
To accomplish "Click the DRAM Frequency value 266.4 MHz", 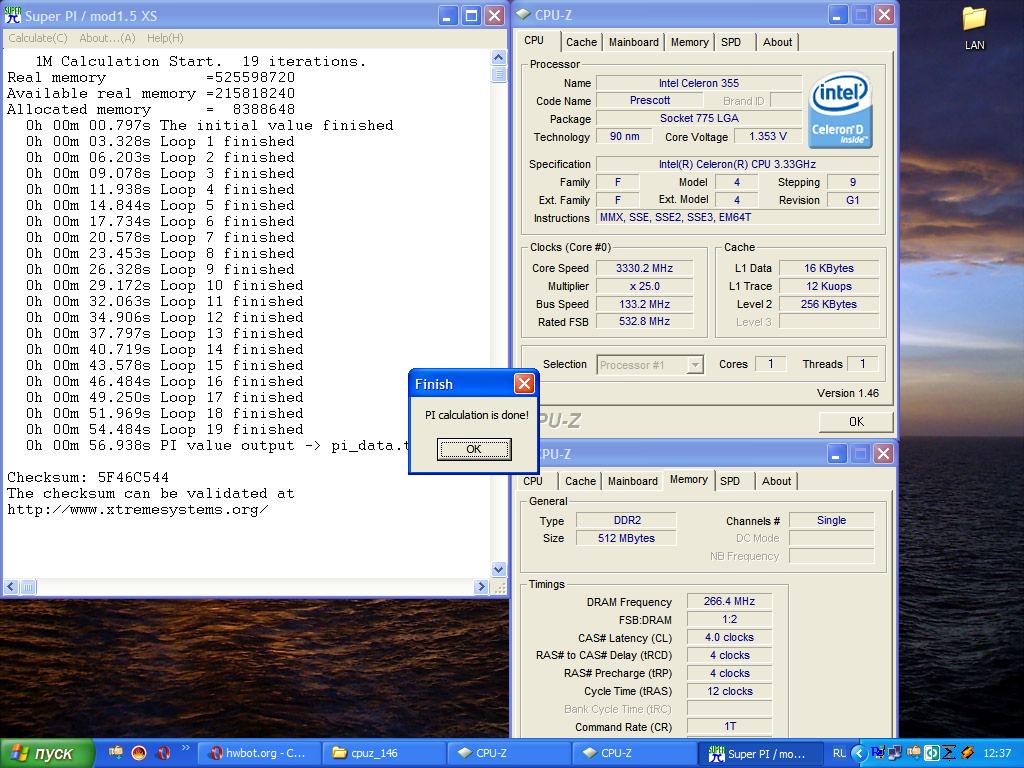I will [x=729, y=601].
